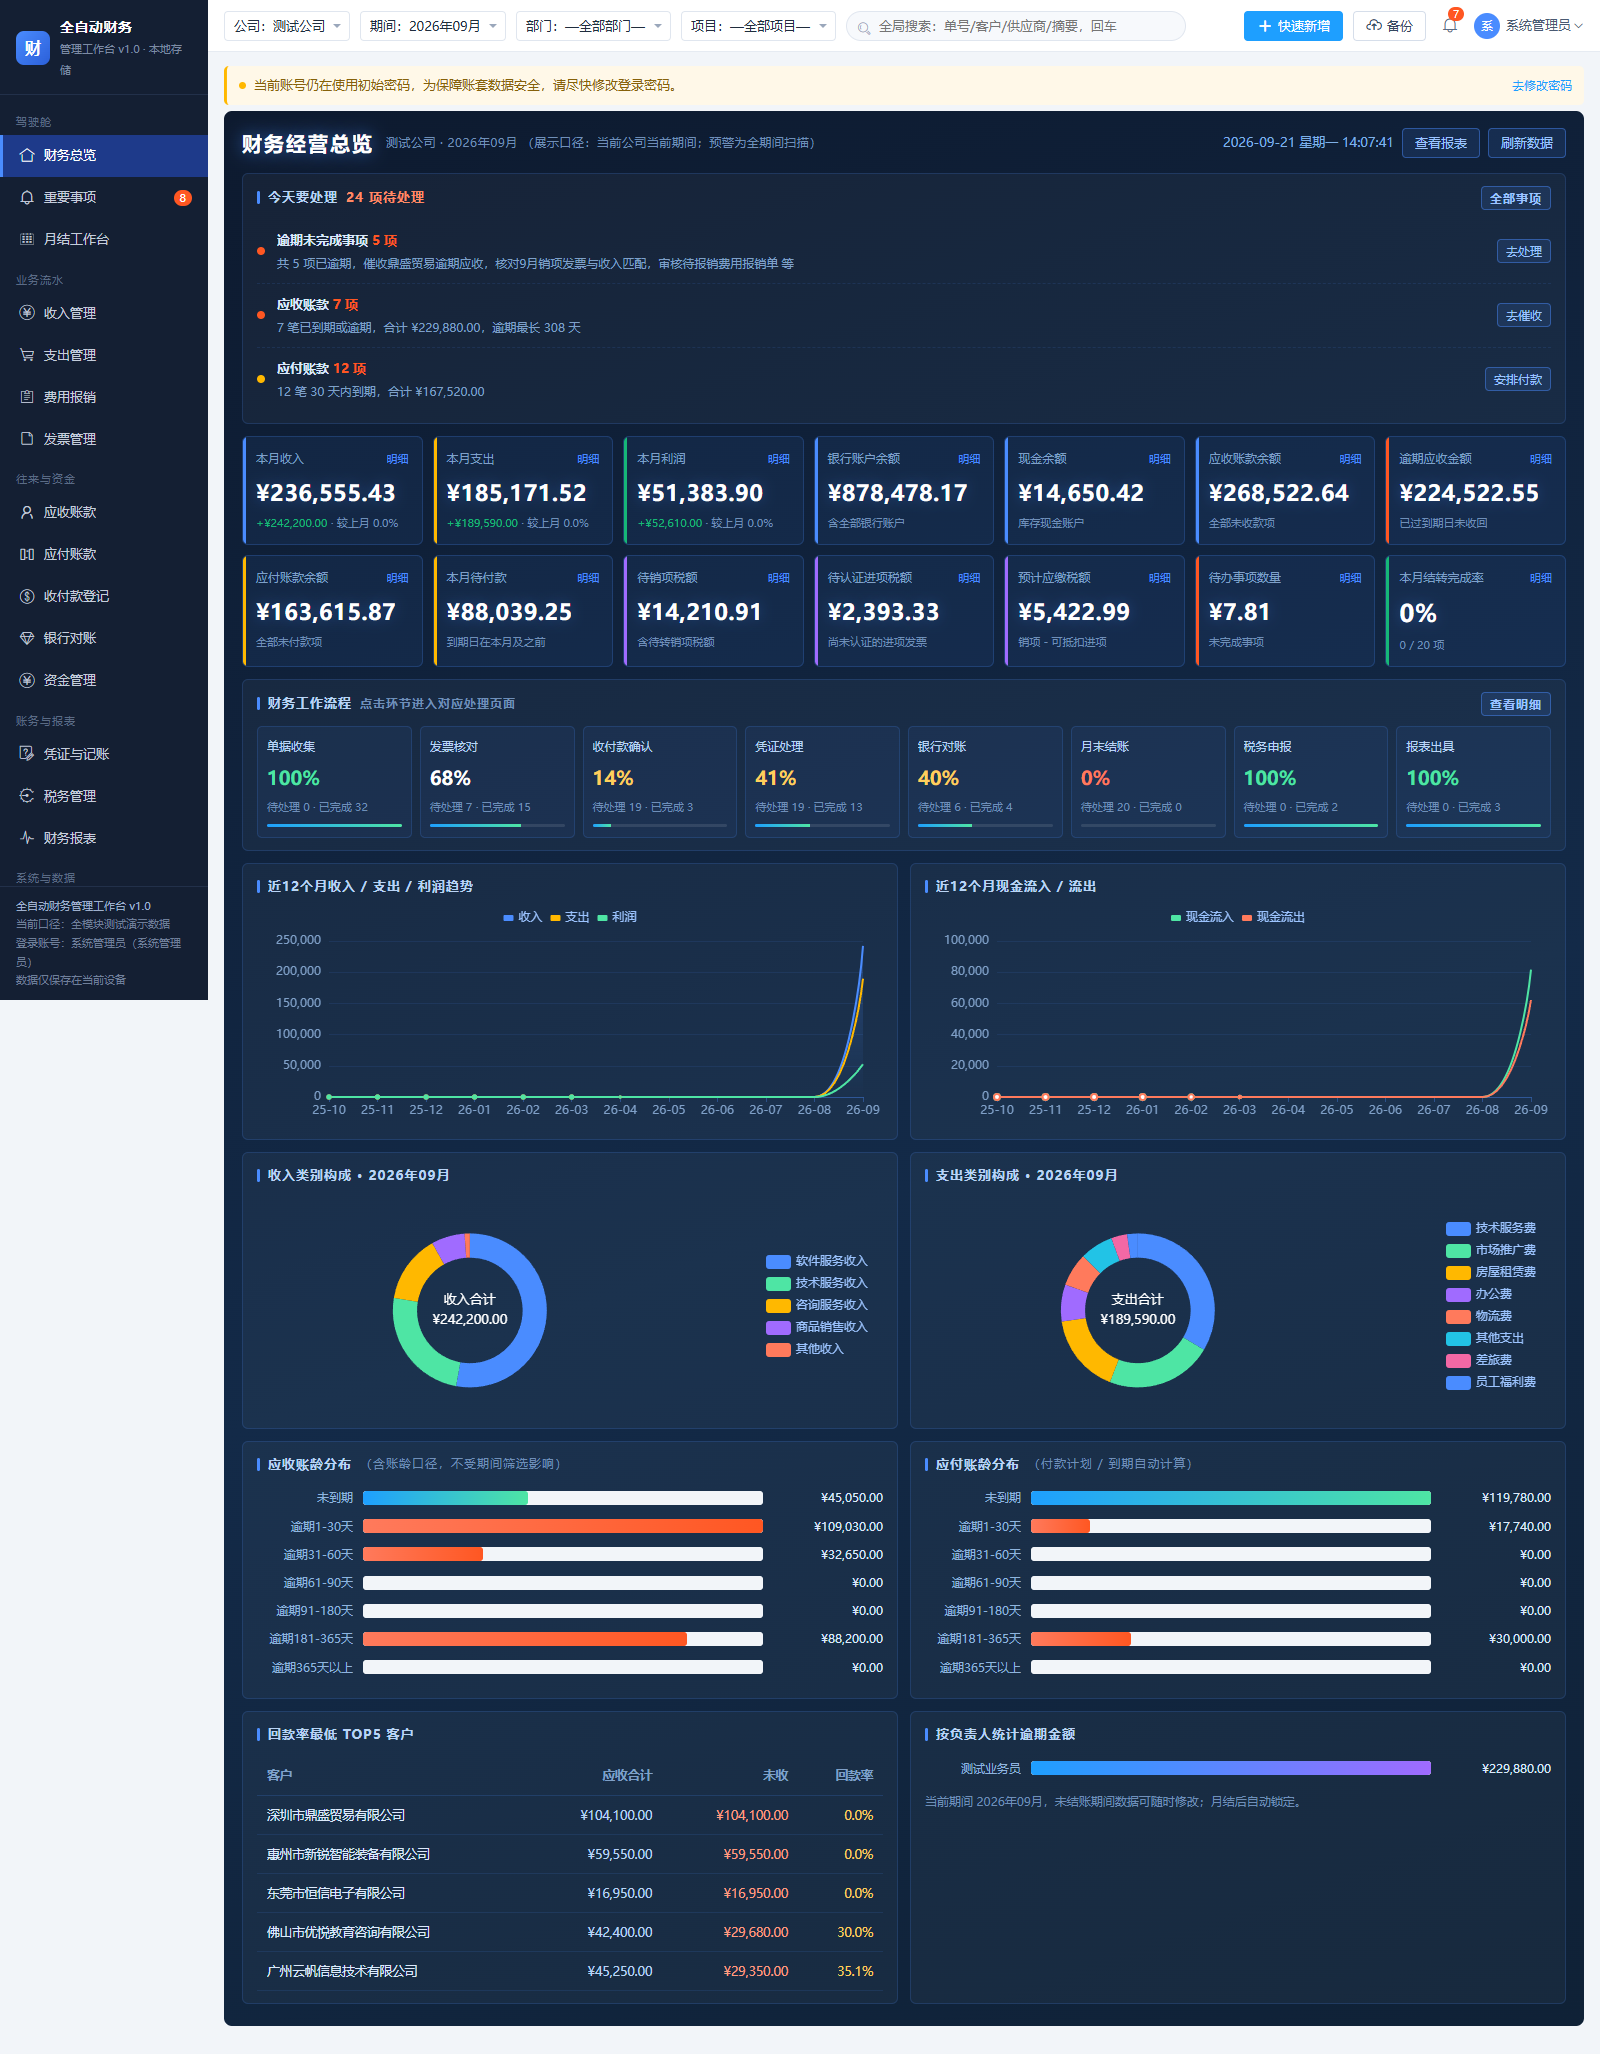Click the 刷新数据 button
Viewport: 1600px width, 2054px height.
coord(1526,143)
